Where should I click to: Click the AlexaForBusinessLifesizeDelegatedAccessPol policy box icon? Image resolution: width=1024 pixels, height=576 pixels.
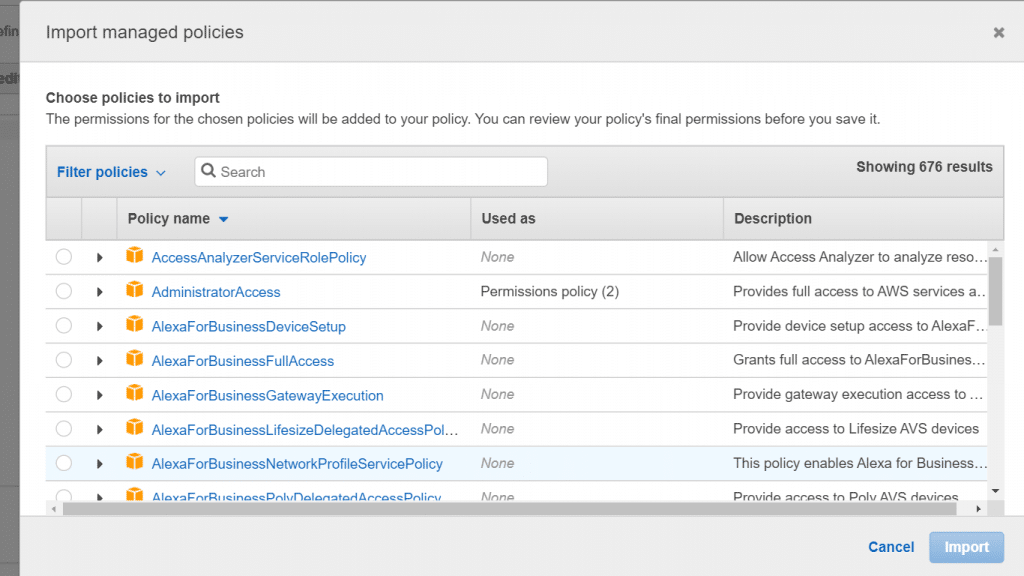pos(135,427)
